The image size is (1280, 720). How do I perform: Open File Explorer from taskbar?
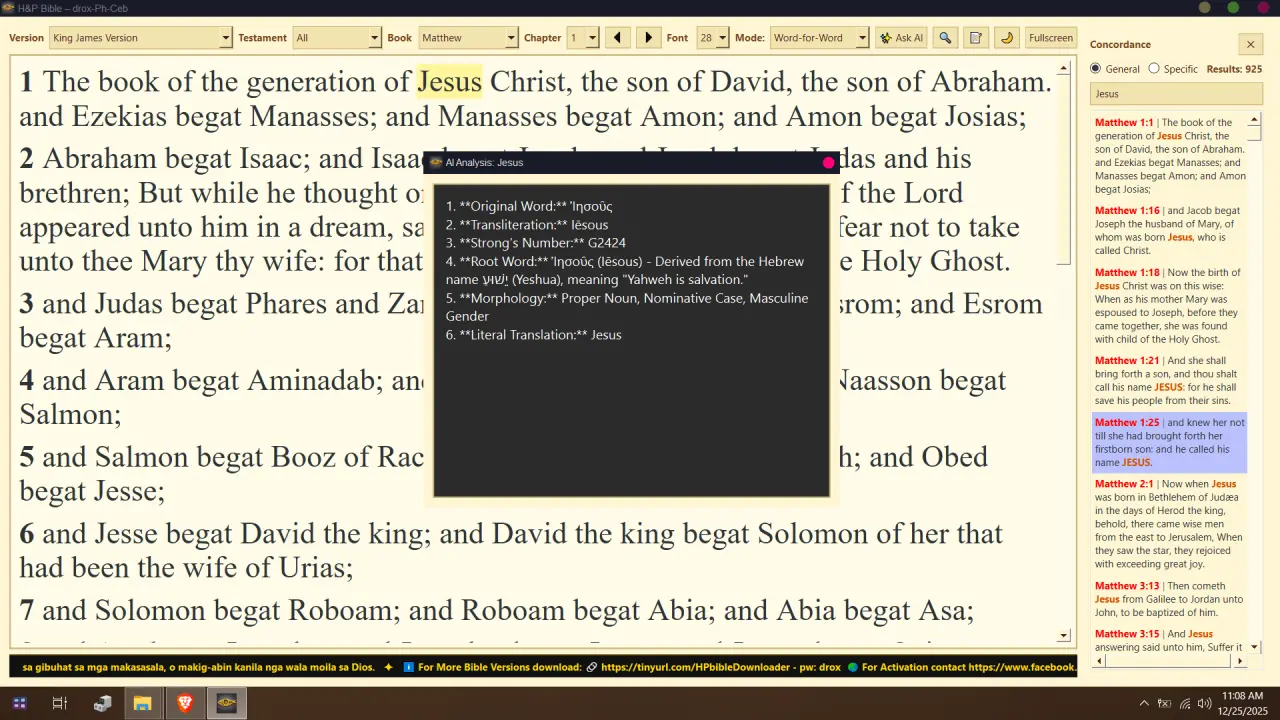tap(142, 703)
